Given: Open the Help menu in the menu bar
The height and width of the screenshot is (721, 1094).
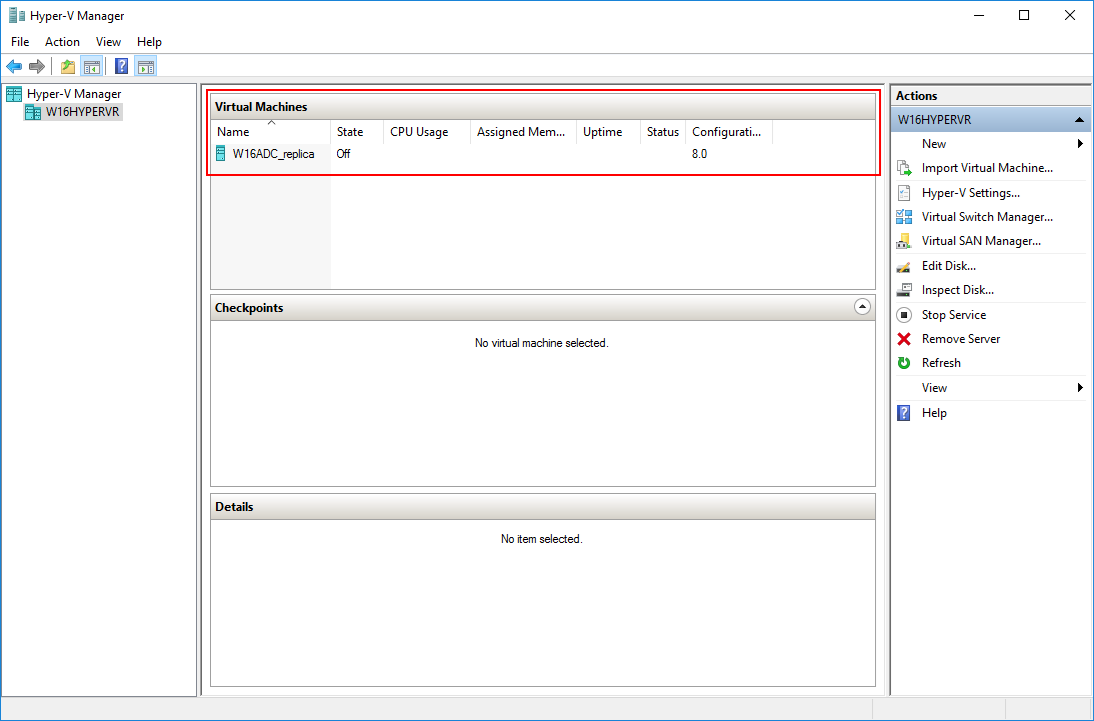Looking at the screenshot, I should tap(149, 42).
